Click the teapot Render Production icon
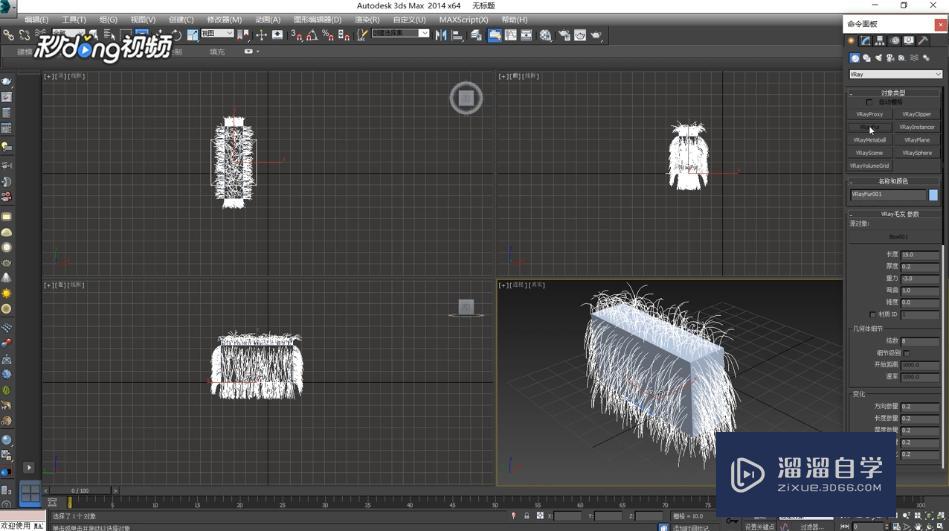 (596, 35)
